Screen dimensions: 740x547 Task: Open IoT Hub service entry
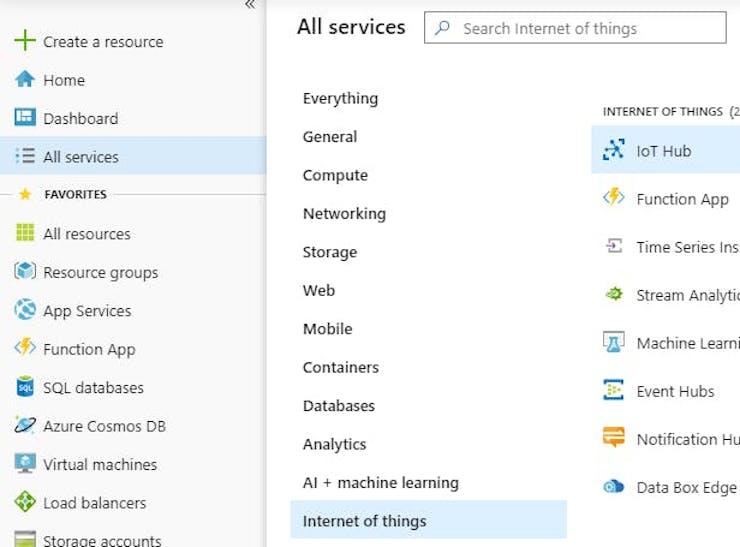pos(665,150)
